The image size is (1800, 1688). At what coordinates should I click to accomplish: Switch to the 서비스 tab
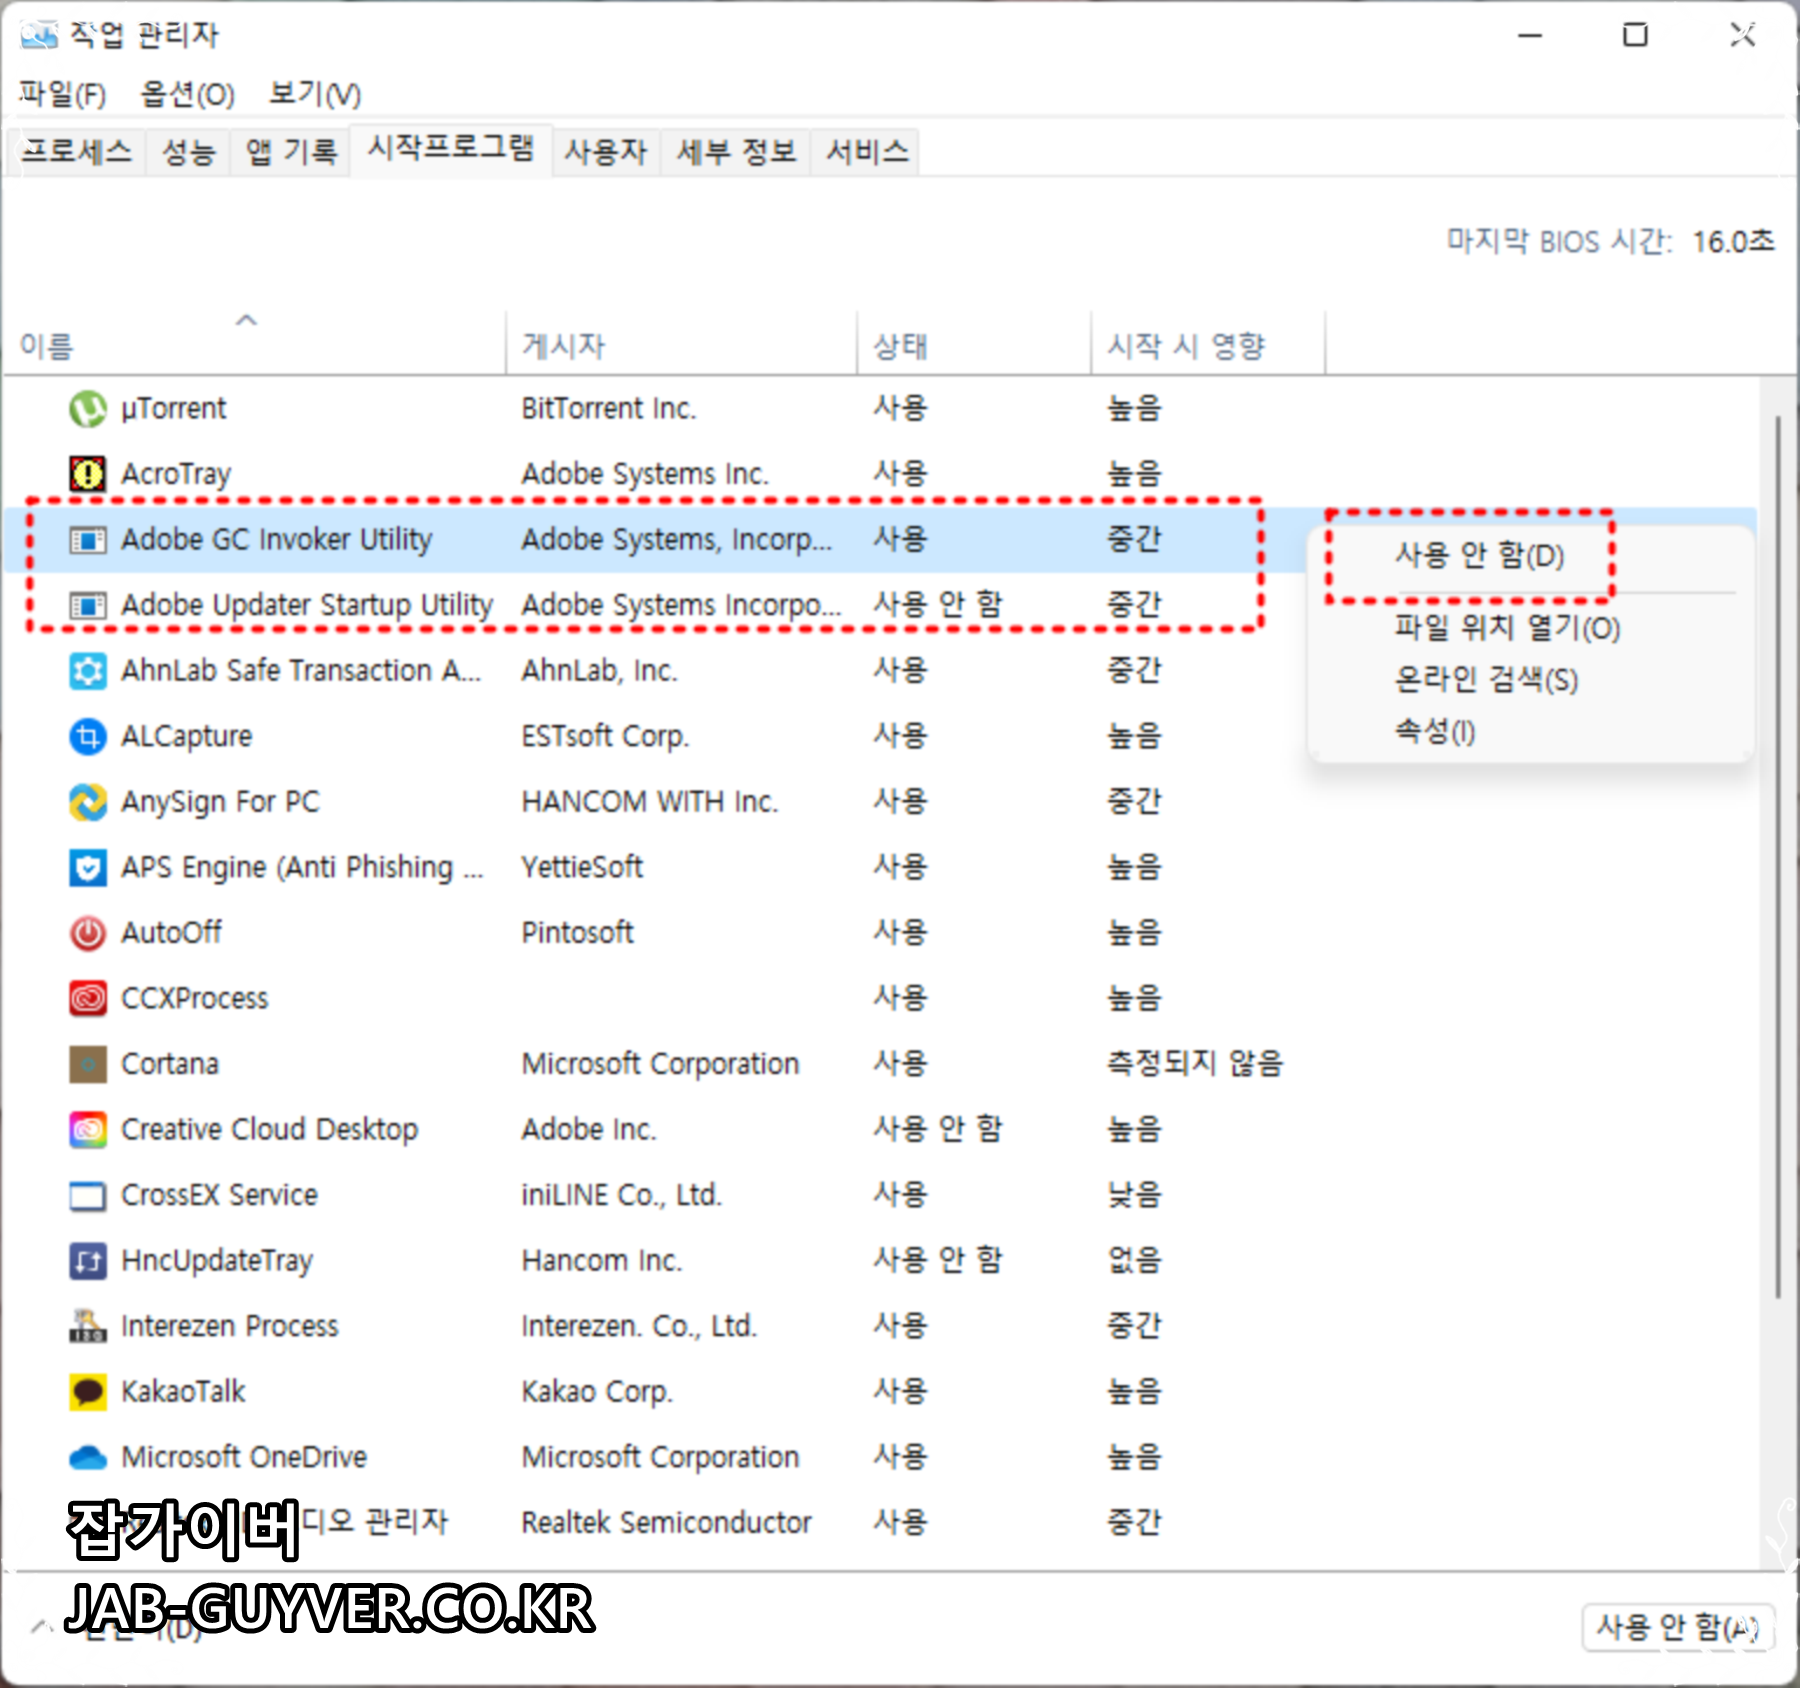click(866, 152)
